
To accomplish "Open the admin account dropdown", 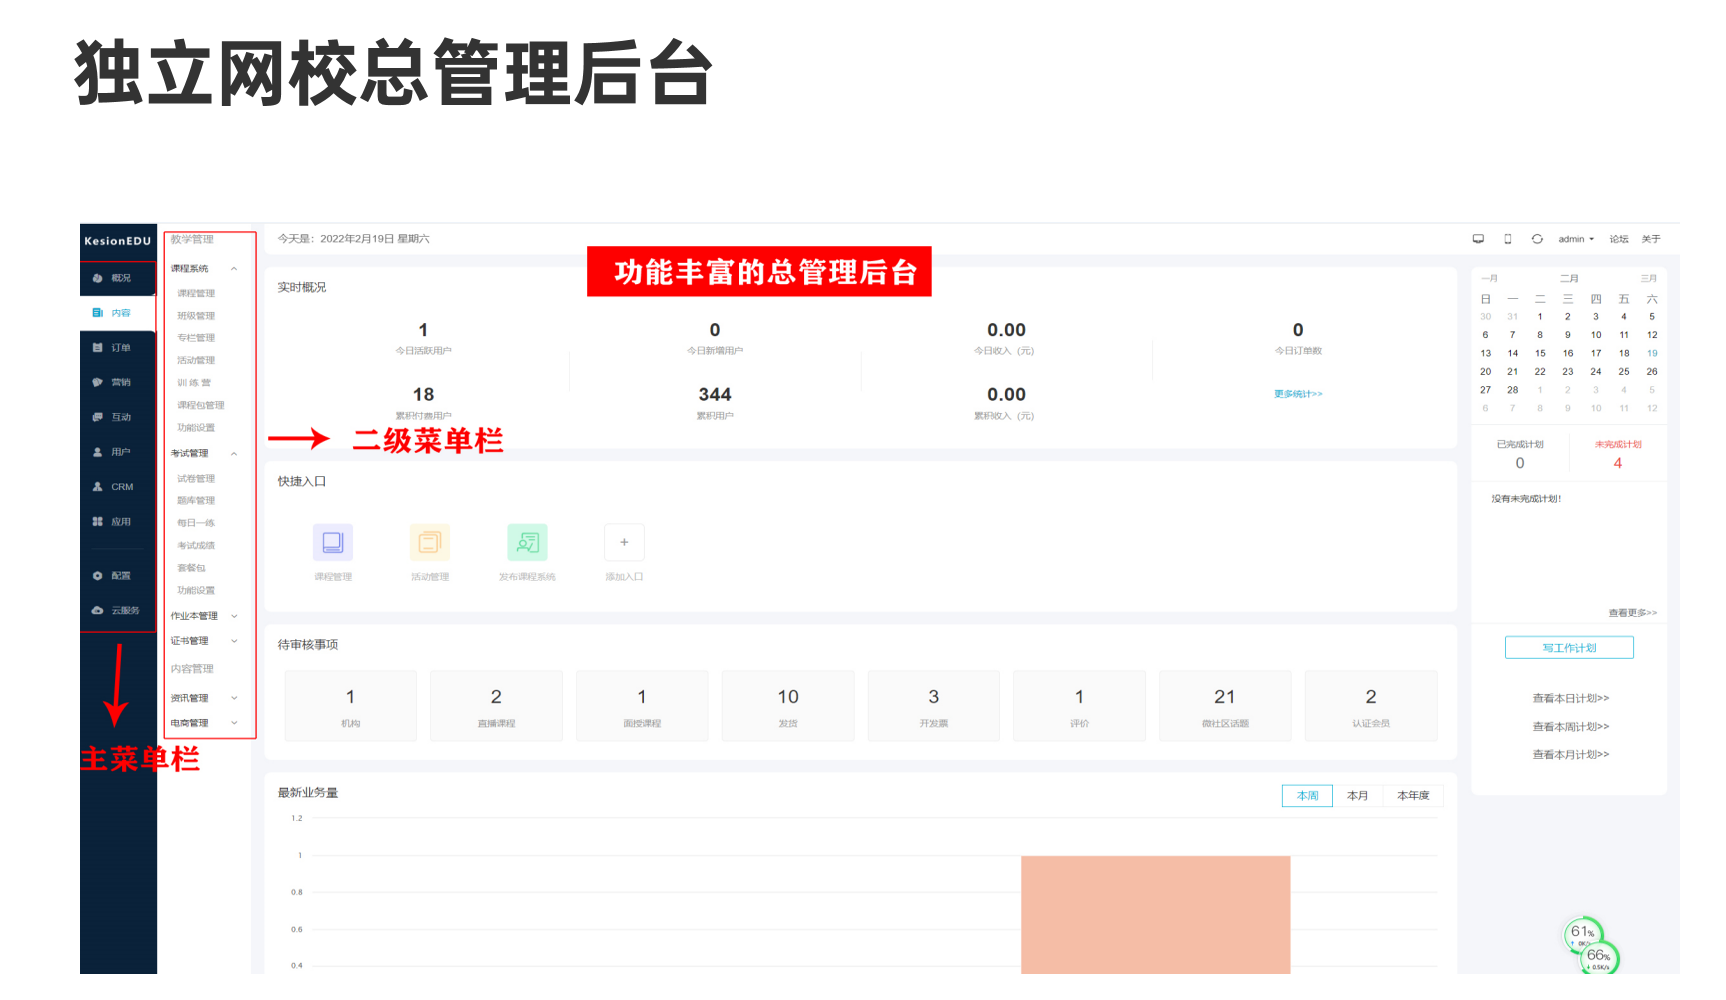I will tap(1576, 239).
